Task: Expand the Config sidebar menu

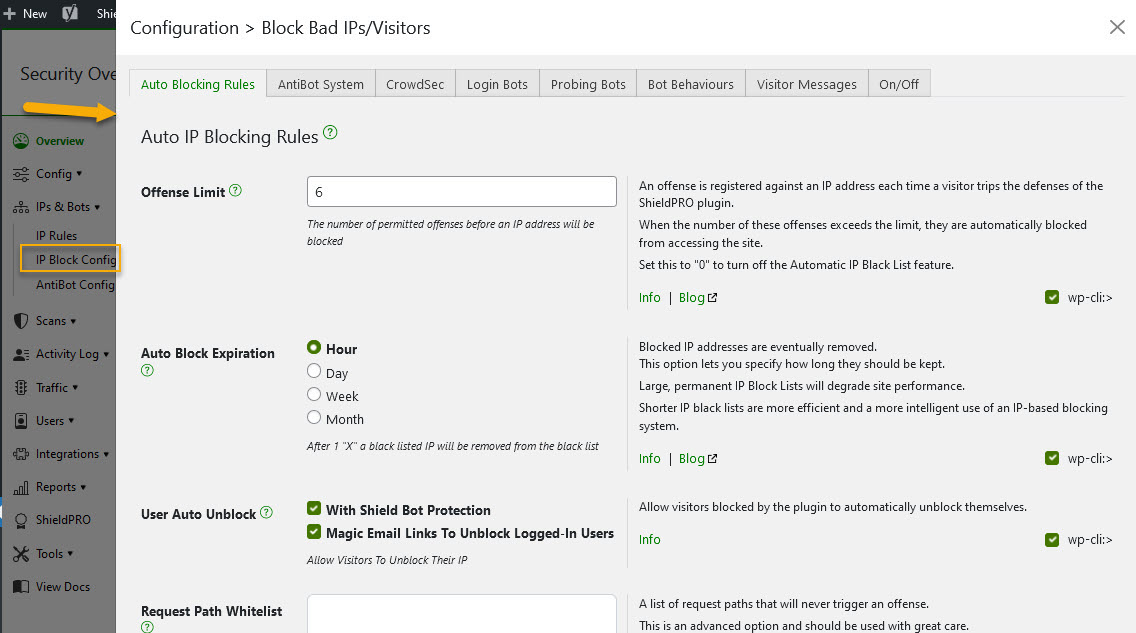Action: [x=59, y=174]
